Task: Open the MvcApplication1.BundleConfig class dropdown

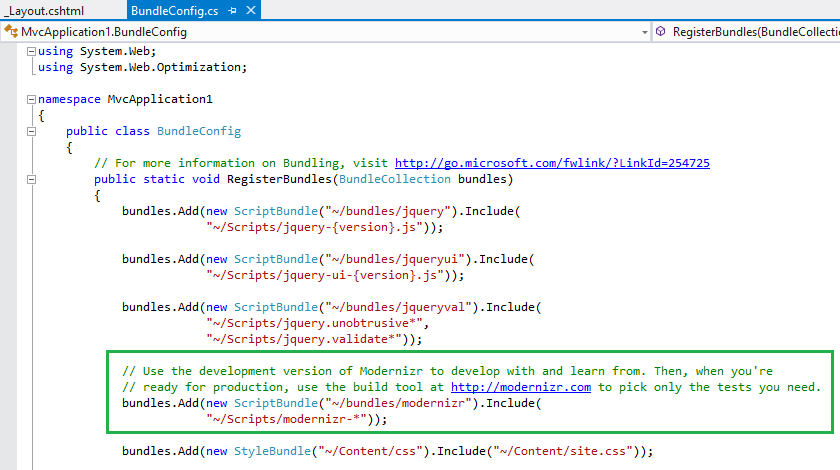Action: tap(644, 32)
